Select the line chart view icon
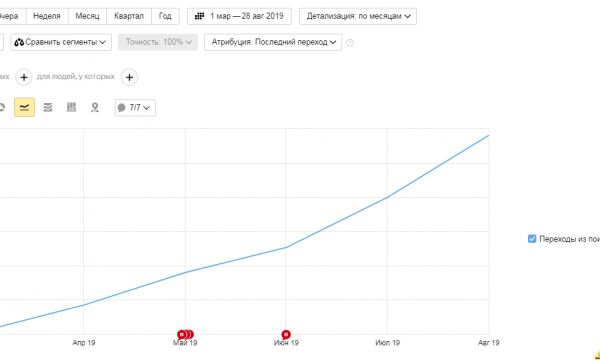The image size is (600, 361). (24, 108)
